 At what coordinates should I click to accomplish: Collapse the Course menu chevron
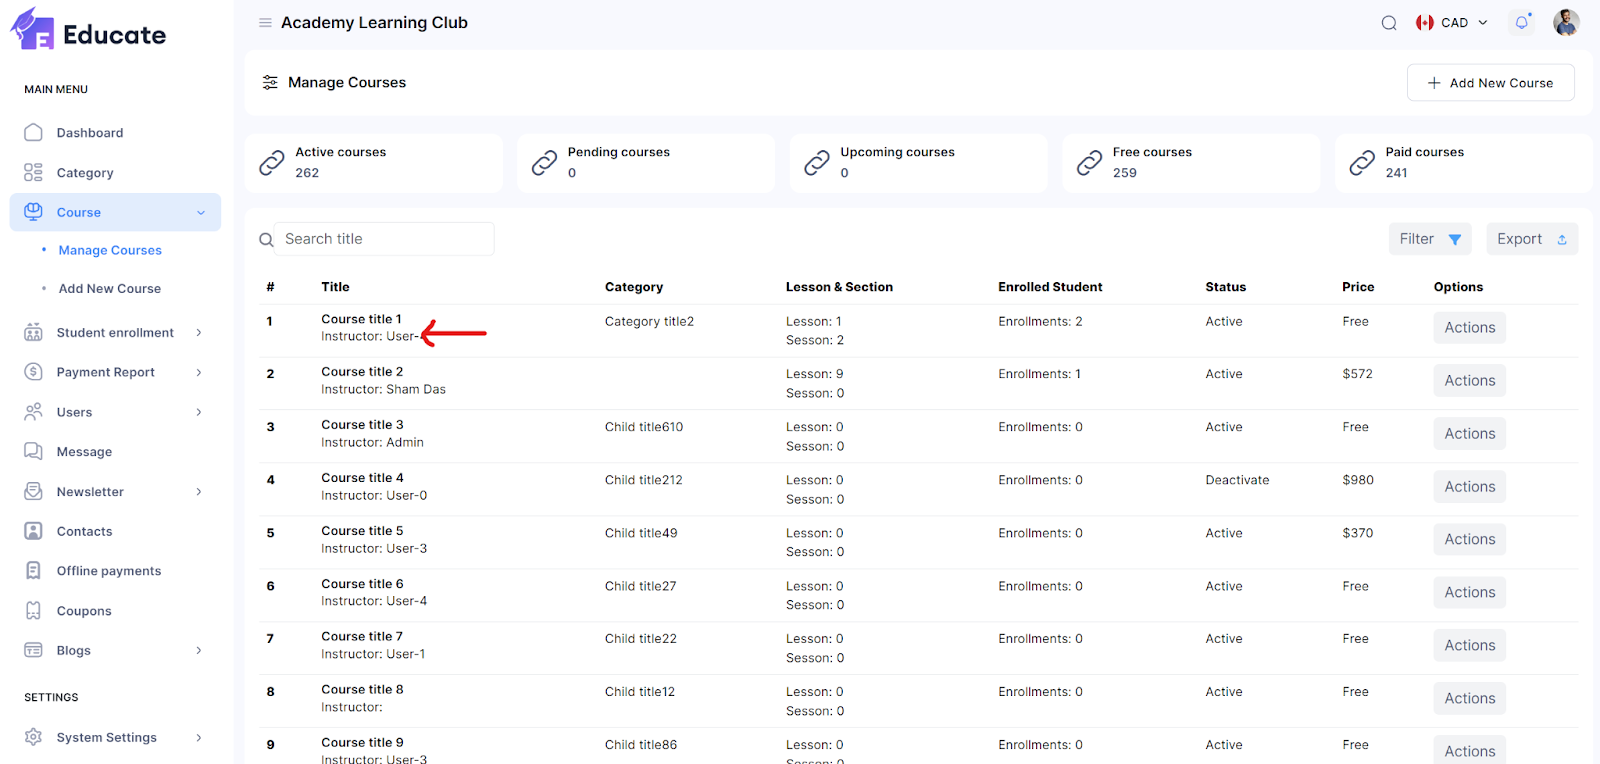coord(201,213)
